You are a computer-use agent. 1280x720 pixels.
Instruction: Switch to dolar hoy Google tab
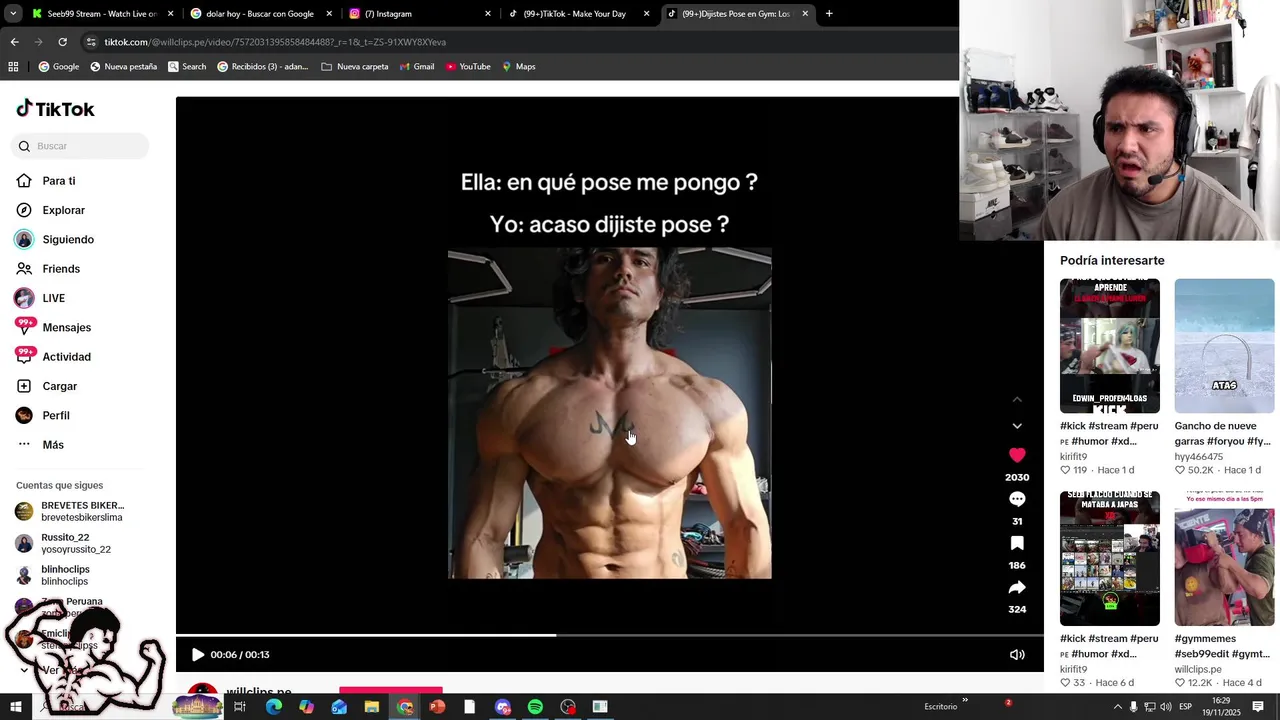click(260, 14)
